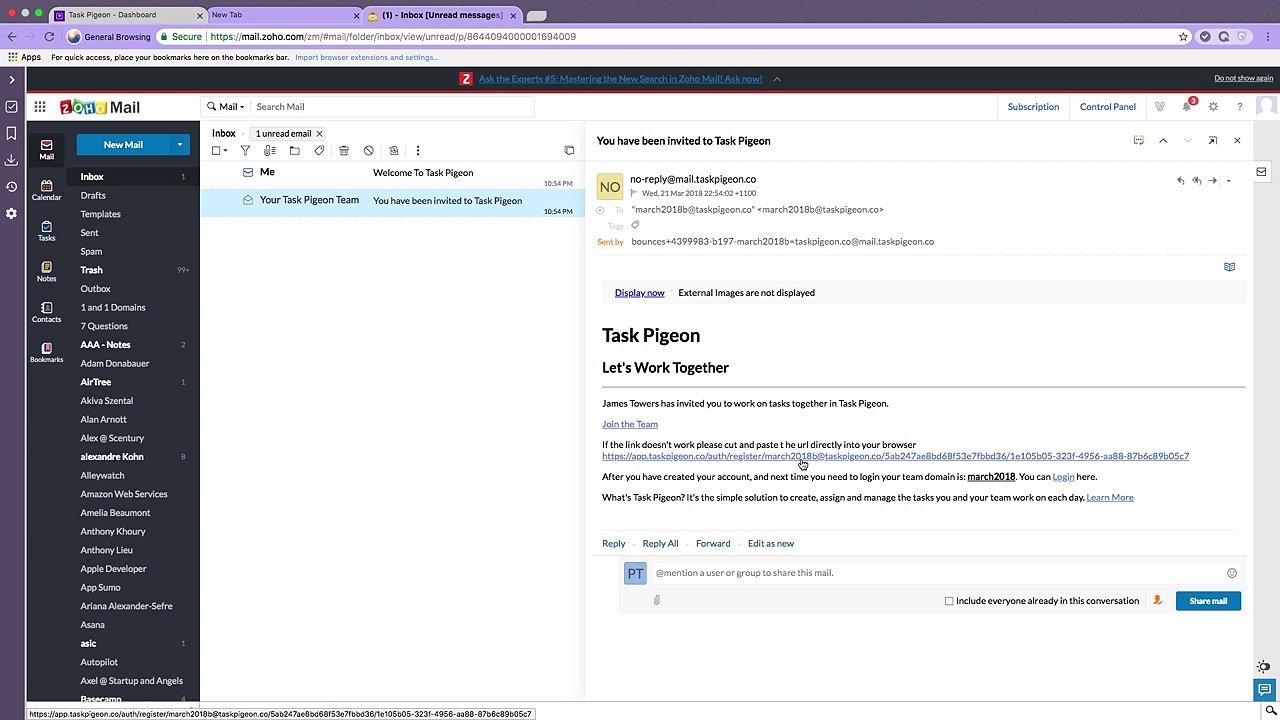This screenshot has width=1280, height=720.
Task: Open the reader view book icon
Action: coord(1229,267)
